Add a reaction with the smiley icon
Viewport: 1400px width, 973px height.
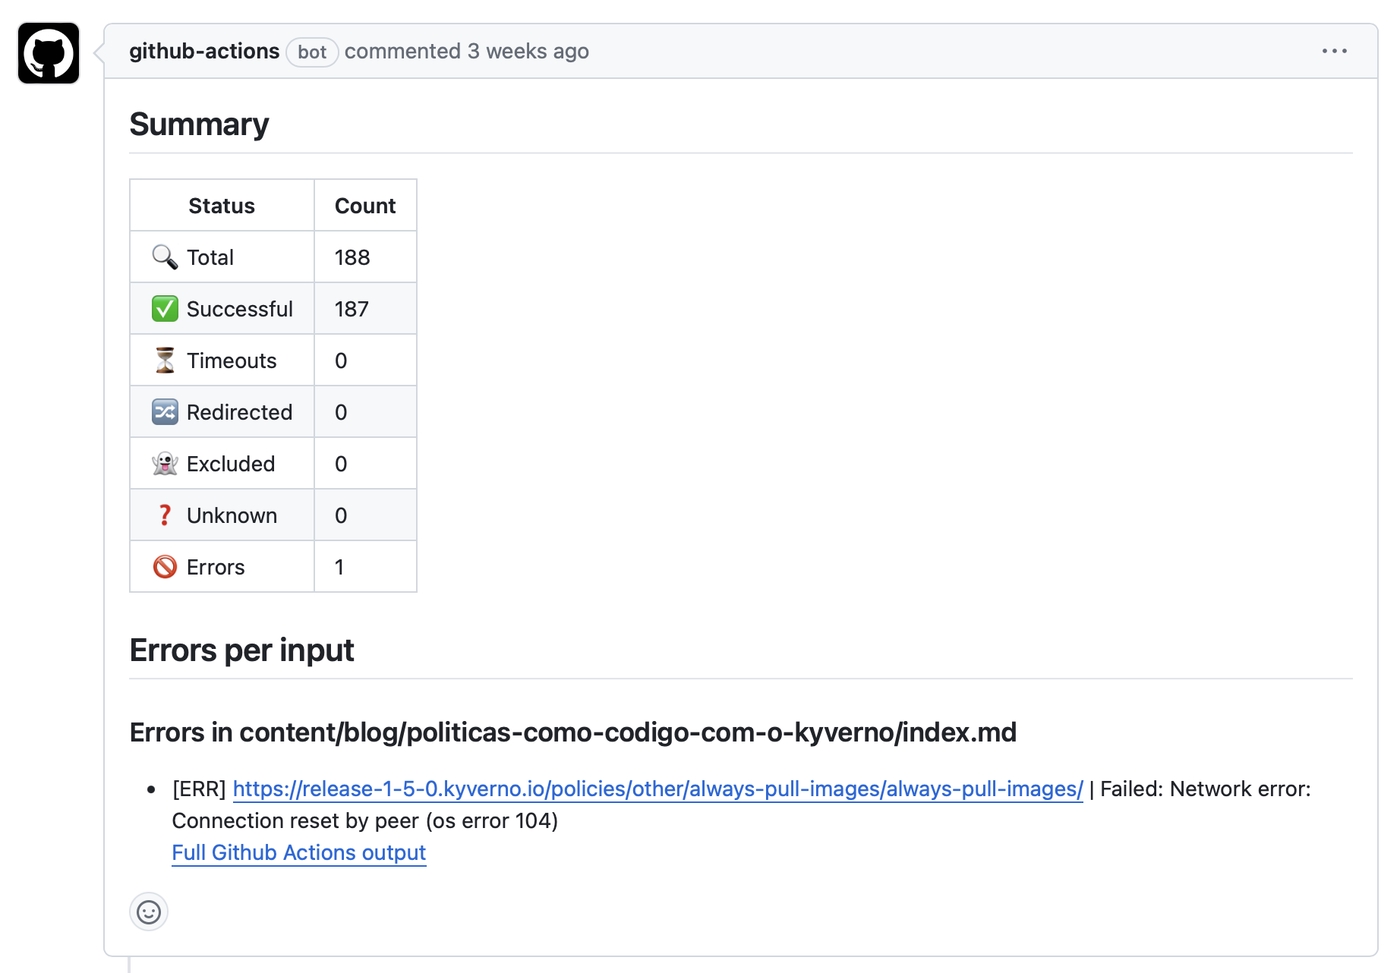149,912
